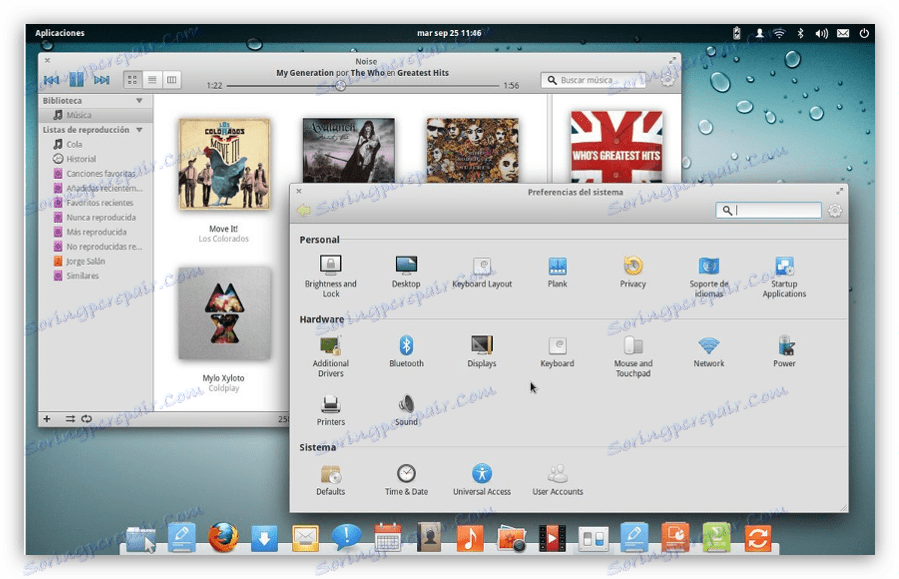
Task: Select Música in Noise sidebar
Action: [95, 115]
